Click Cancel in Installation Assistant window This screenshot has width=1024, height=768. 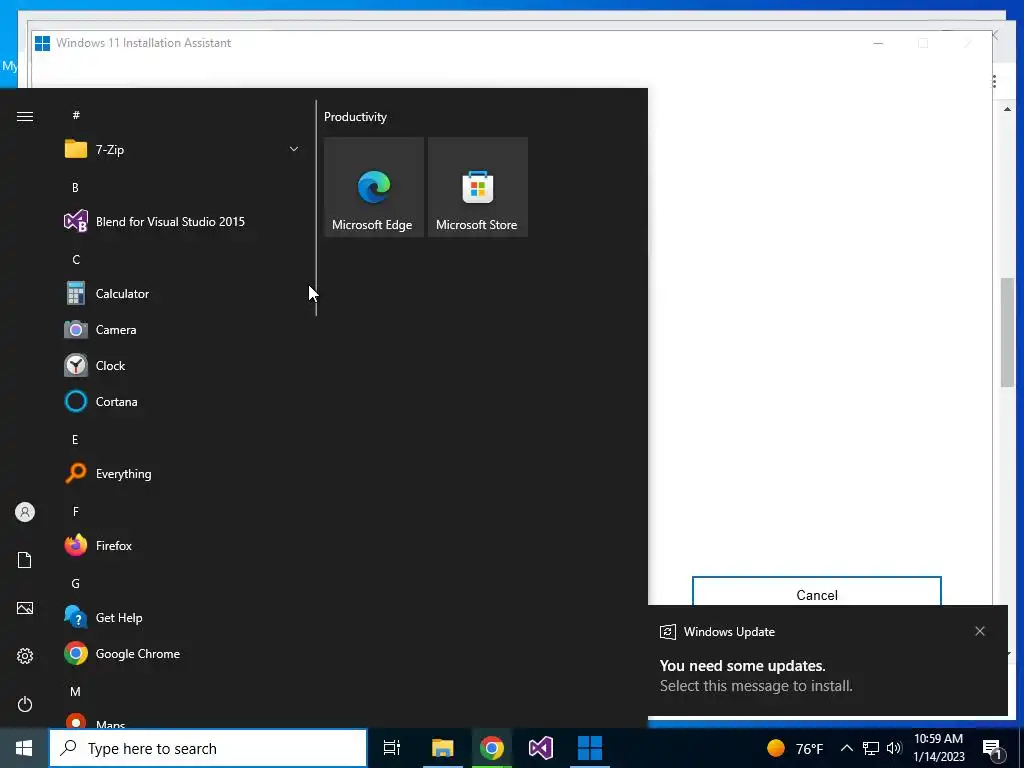[816, 591]
